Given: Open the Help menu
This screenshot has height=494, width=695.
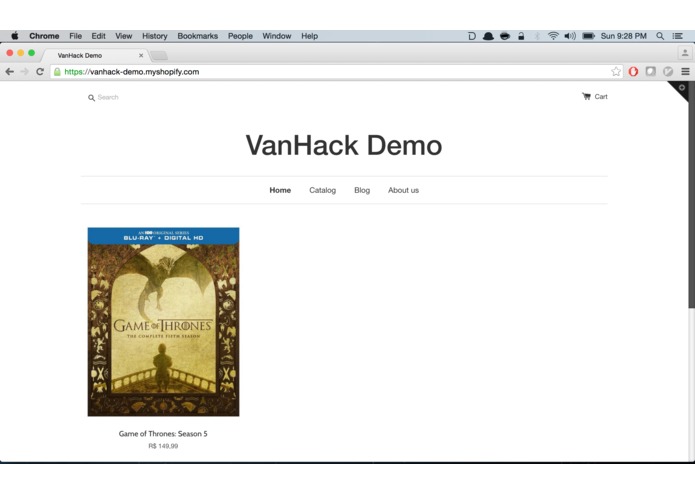Looking at the screenshot, I should [x=309, y=36].
